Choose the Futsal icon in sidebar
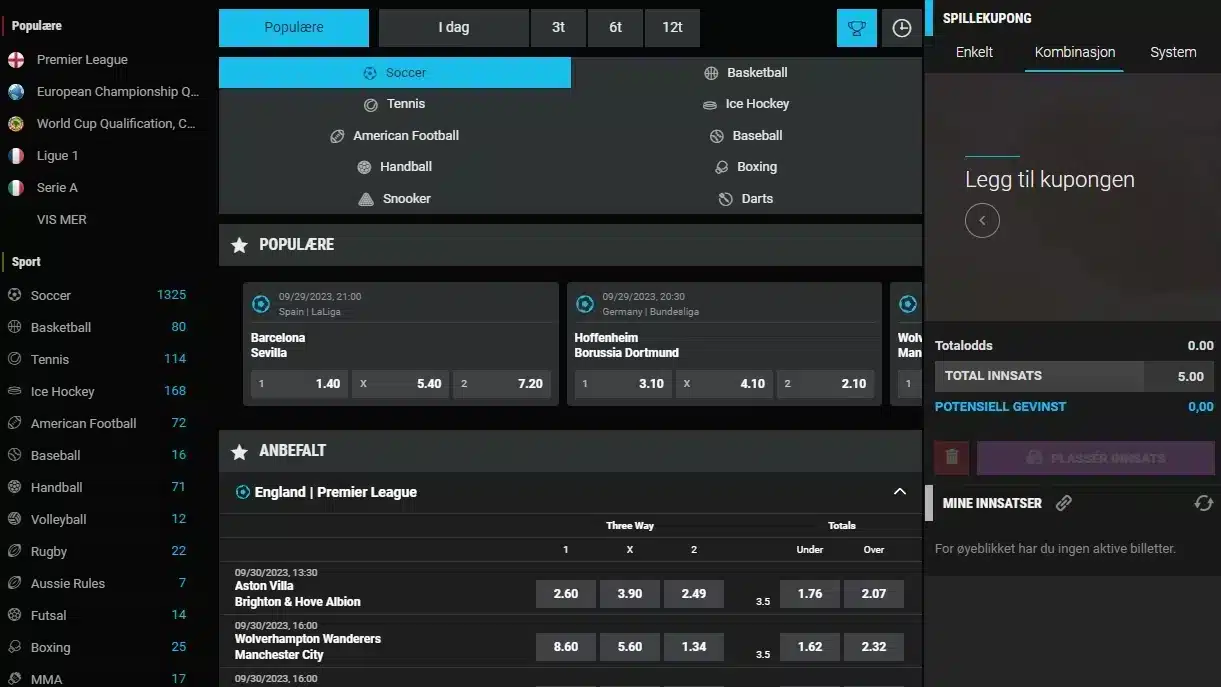Screen dimensions: 1221x687 click(x=14, y=615)
